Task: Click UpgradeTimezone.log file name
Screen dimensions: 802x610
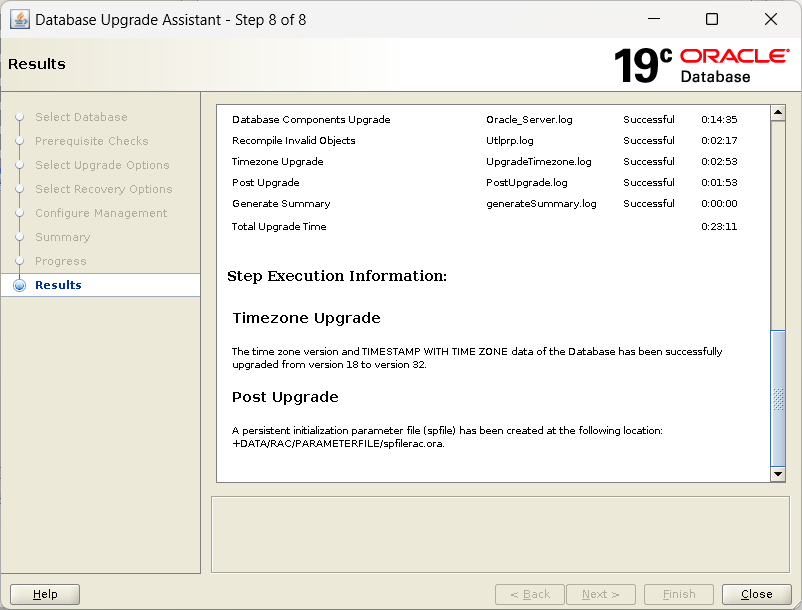Action: [x=539, y=161]
